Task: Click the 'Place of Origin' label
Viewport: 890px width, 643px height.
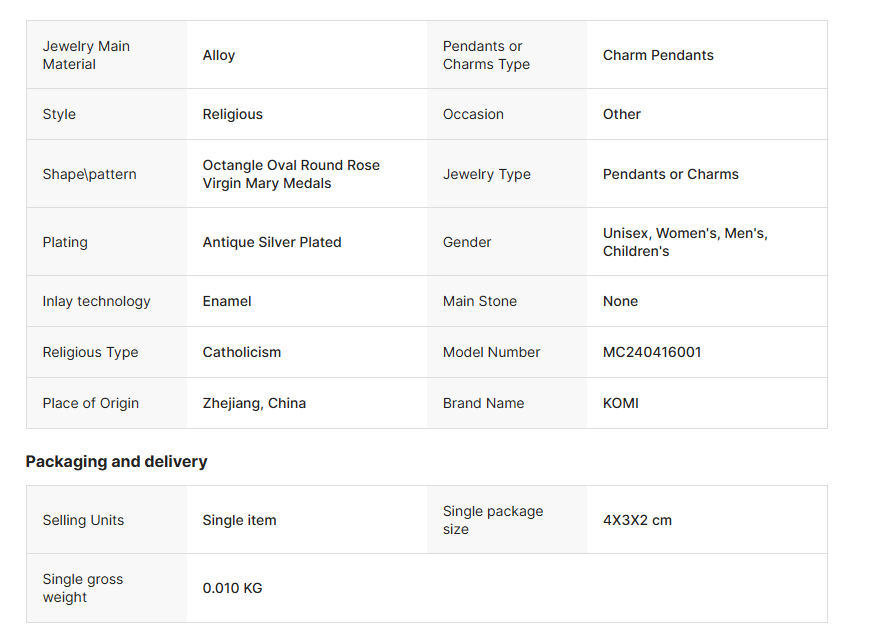Action: (x=90, y=403)
